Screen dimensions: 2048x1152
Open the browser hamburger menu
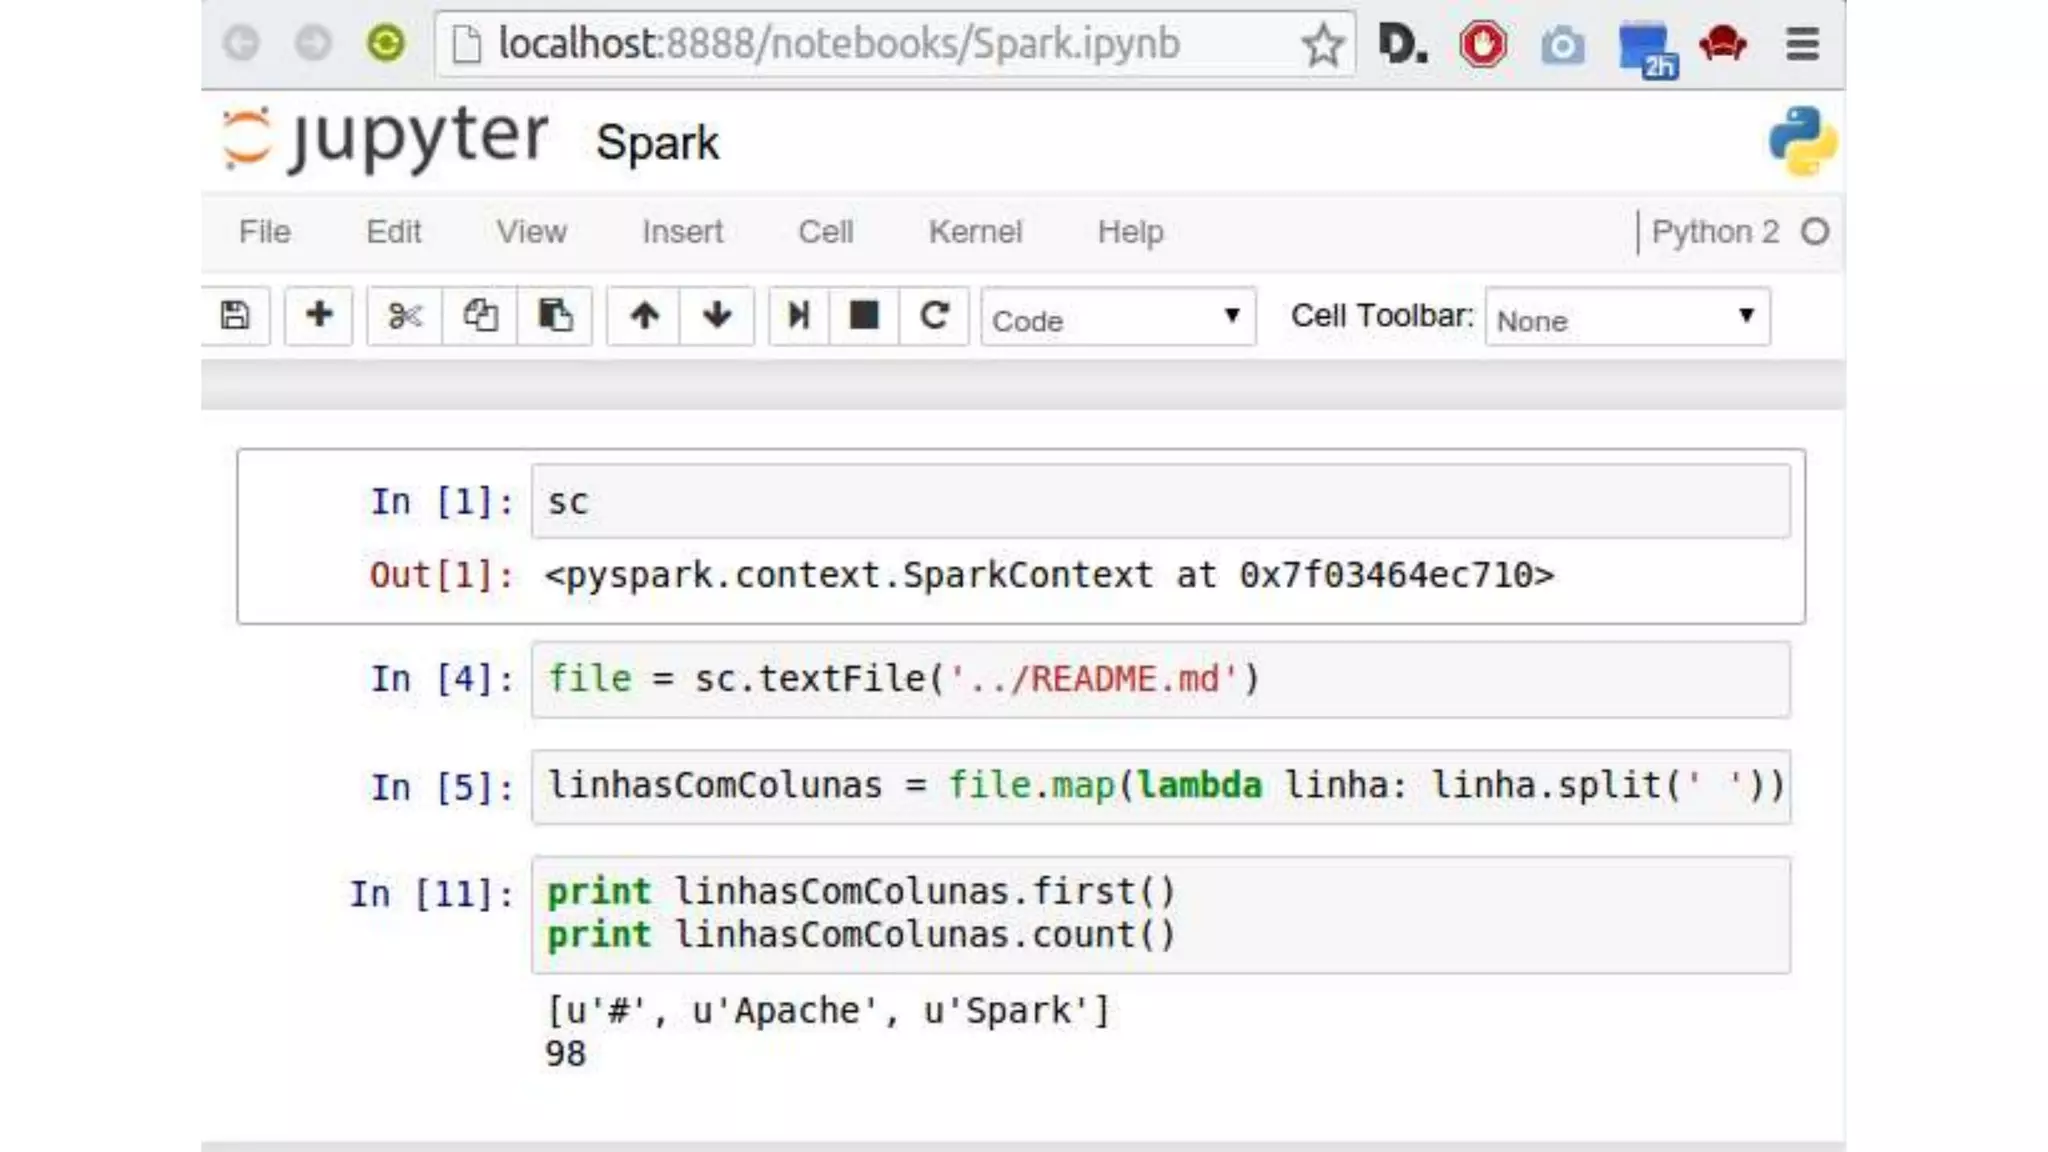[1802, 44]
